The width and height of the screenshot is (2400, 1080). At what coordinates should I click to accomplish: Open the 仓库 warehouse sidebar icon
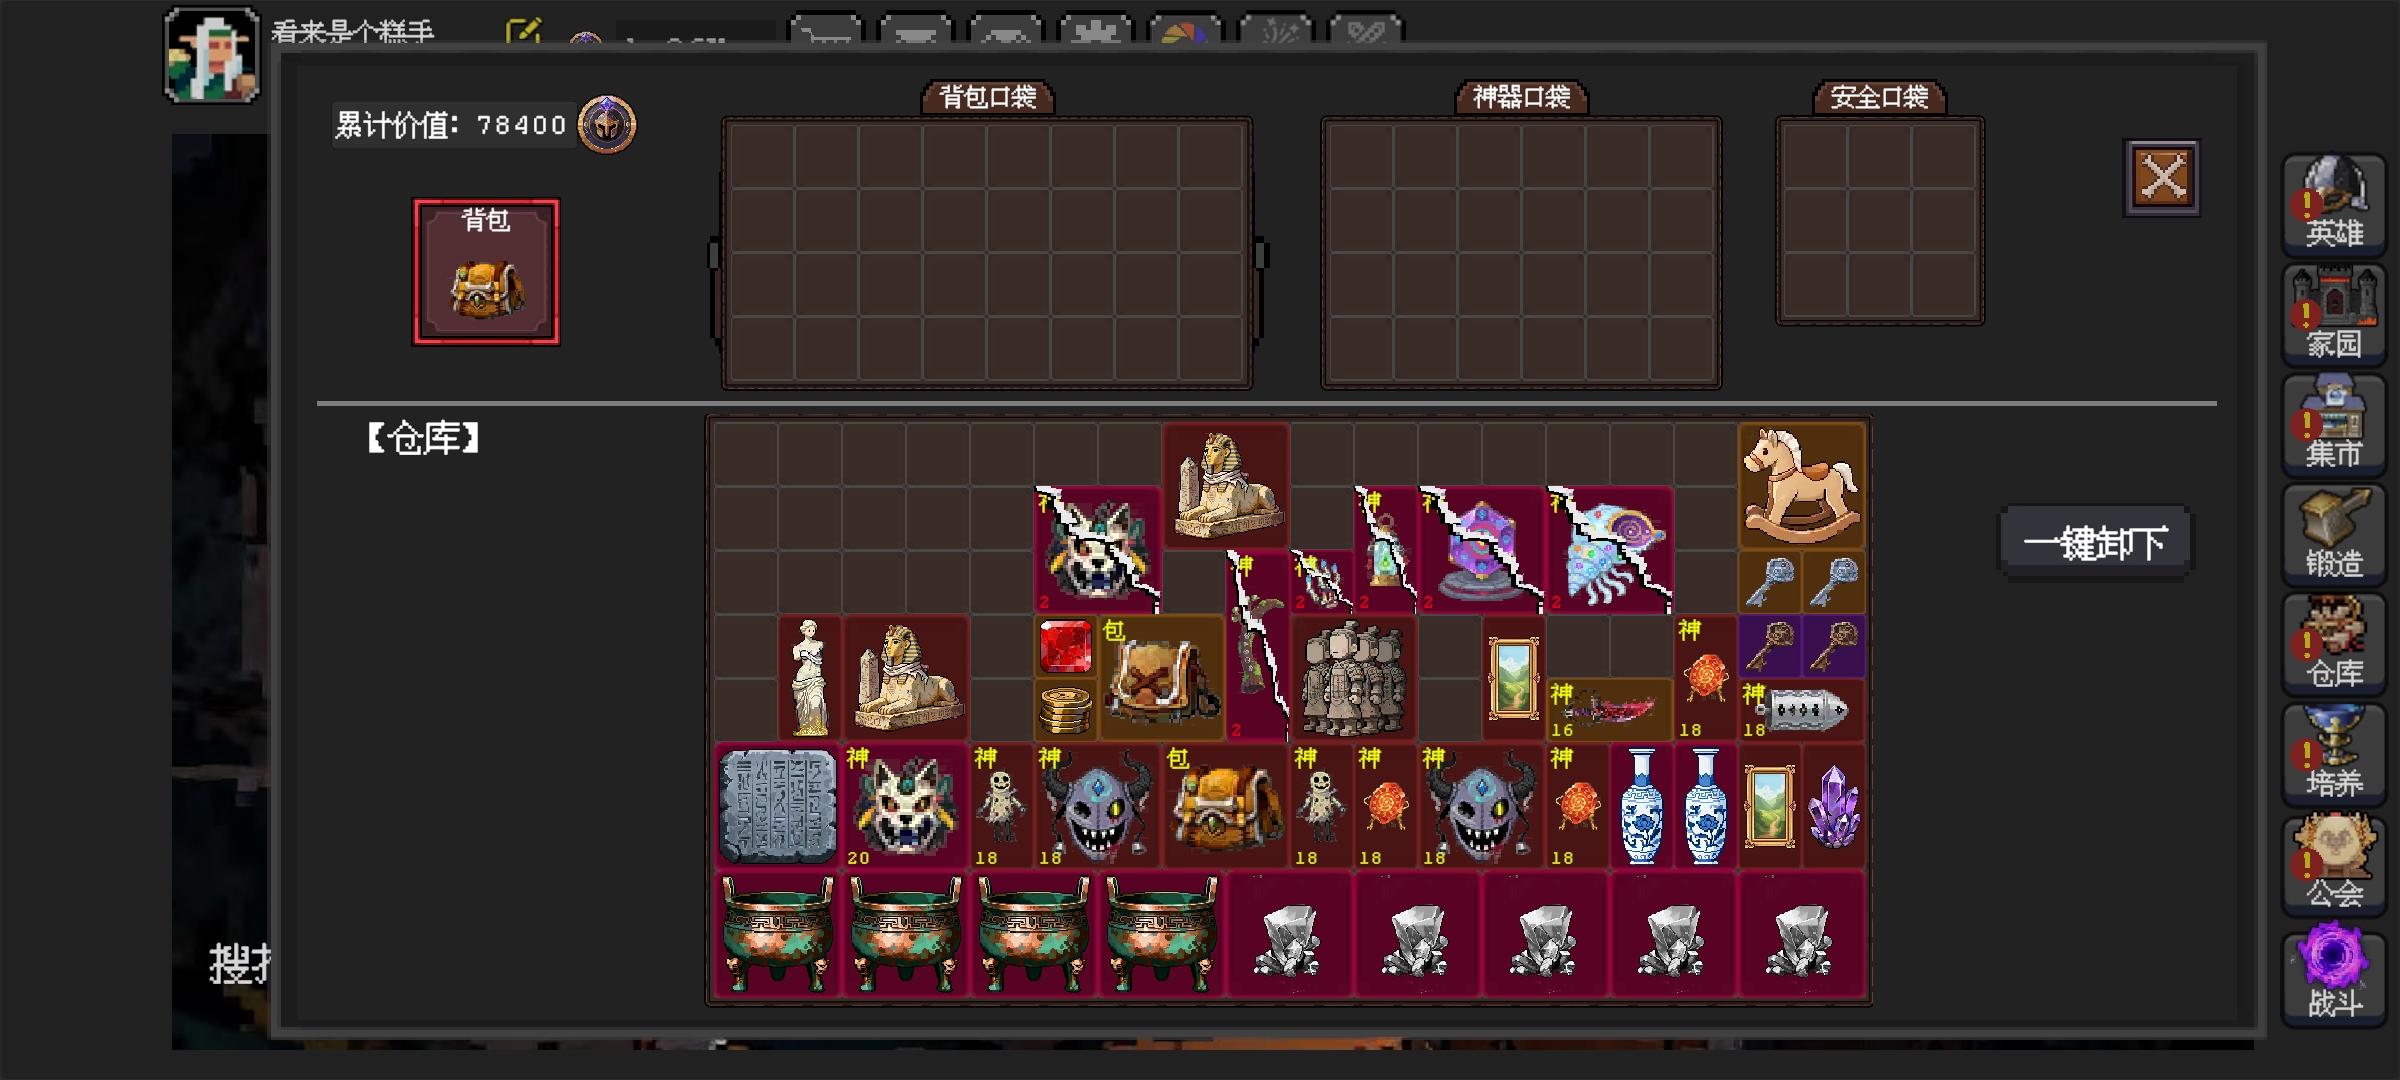[x=2333, y=644]
